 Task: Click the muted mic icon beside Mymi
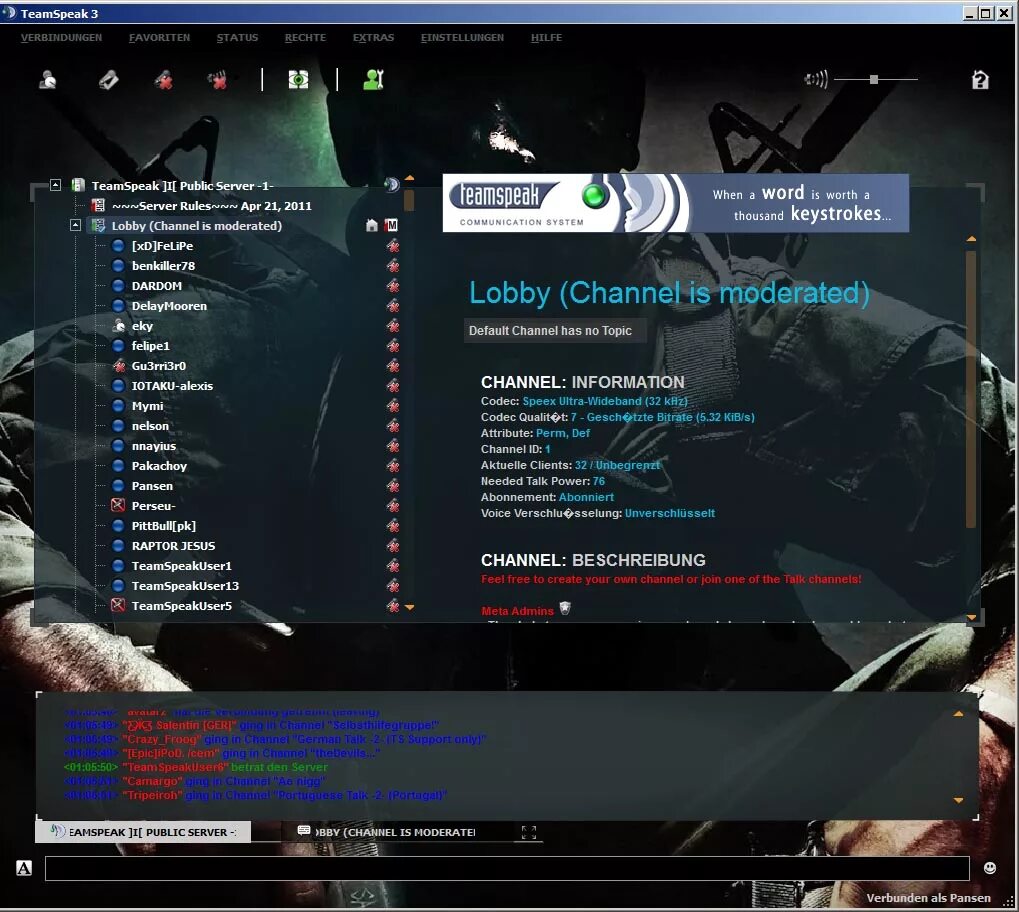tap(393, 406)
